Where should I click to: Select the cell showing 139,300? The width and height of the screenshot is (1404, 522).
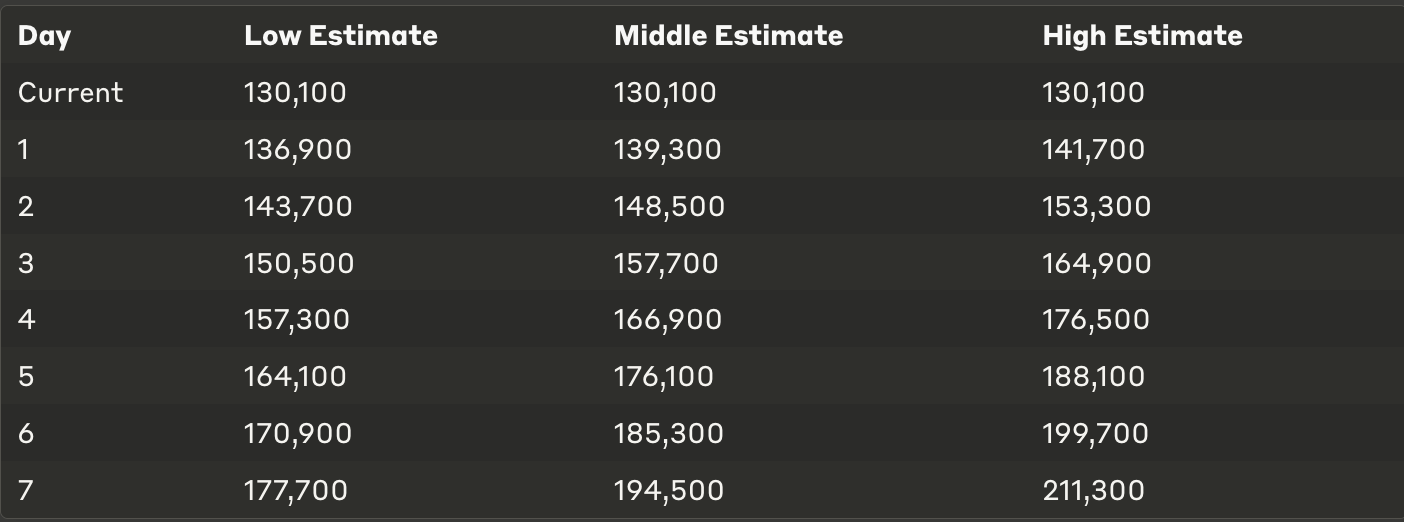click(x=667, y=150)
